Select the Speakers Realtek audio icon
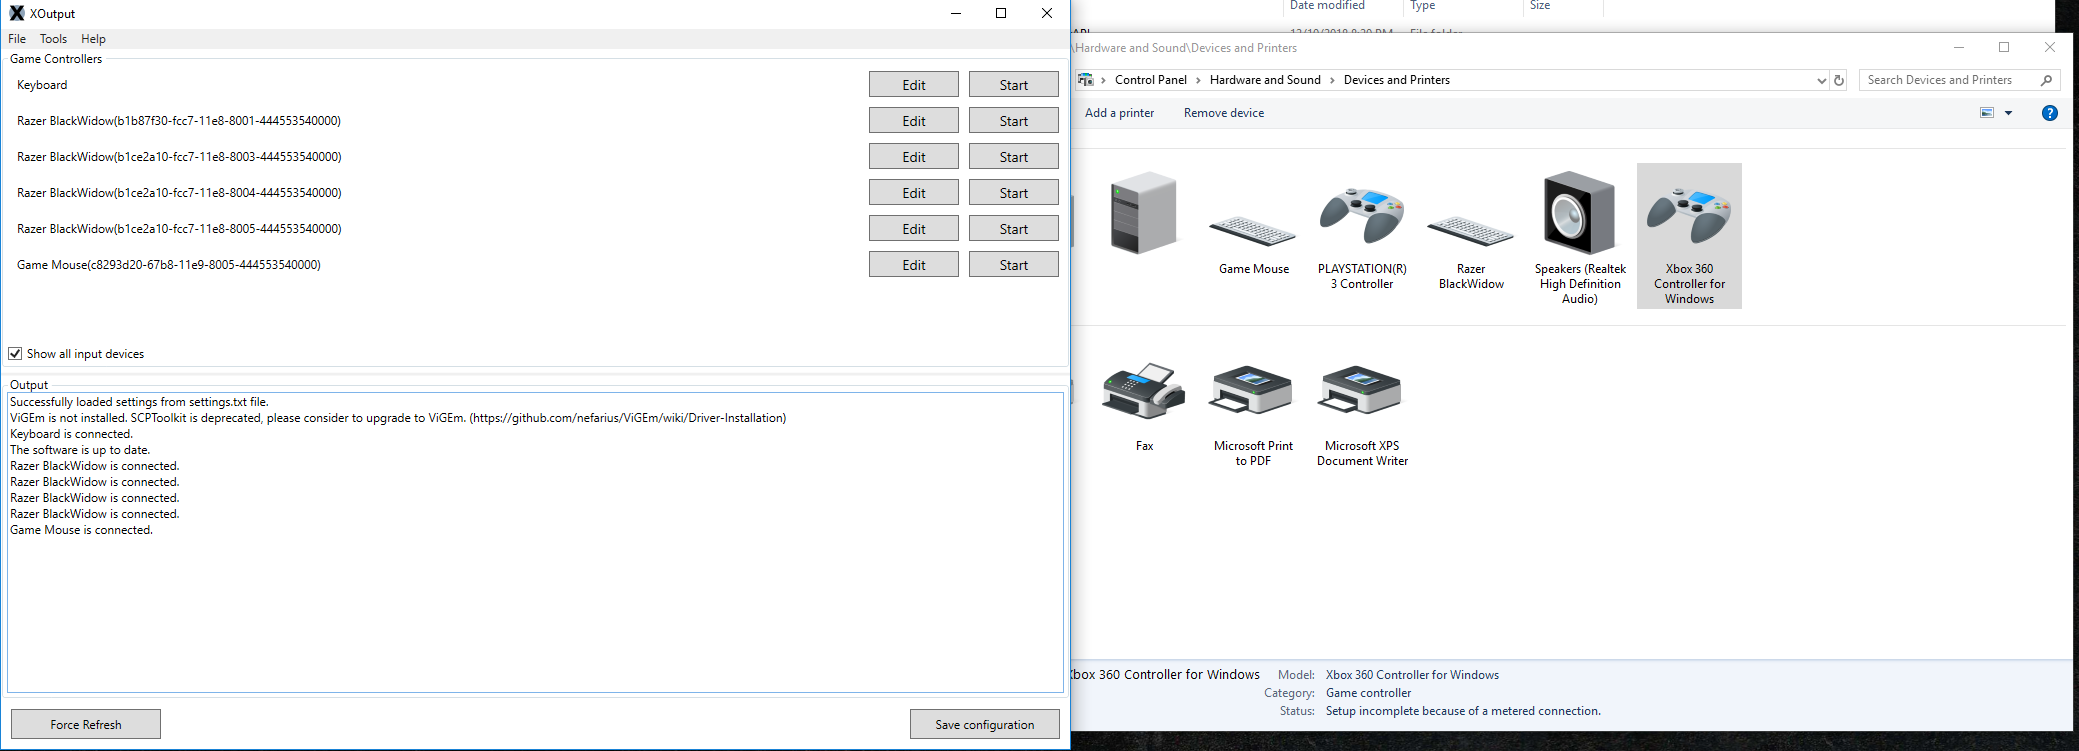This screenshot has width=2079, height=751. tap(1580, 213)
